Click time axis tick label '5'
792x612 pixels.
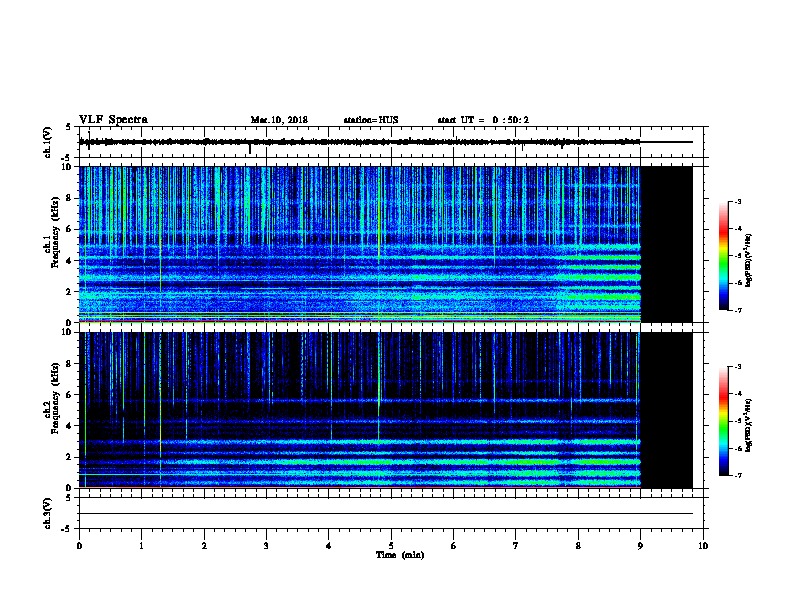pos(391,546)
